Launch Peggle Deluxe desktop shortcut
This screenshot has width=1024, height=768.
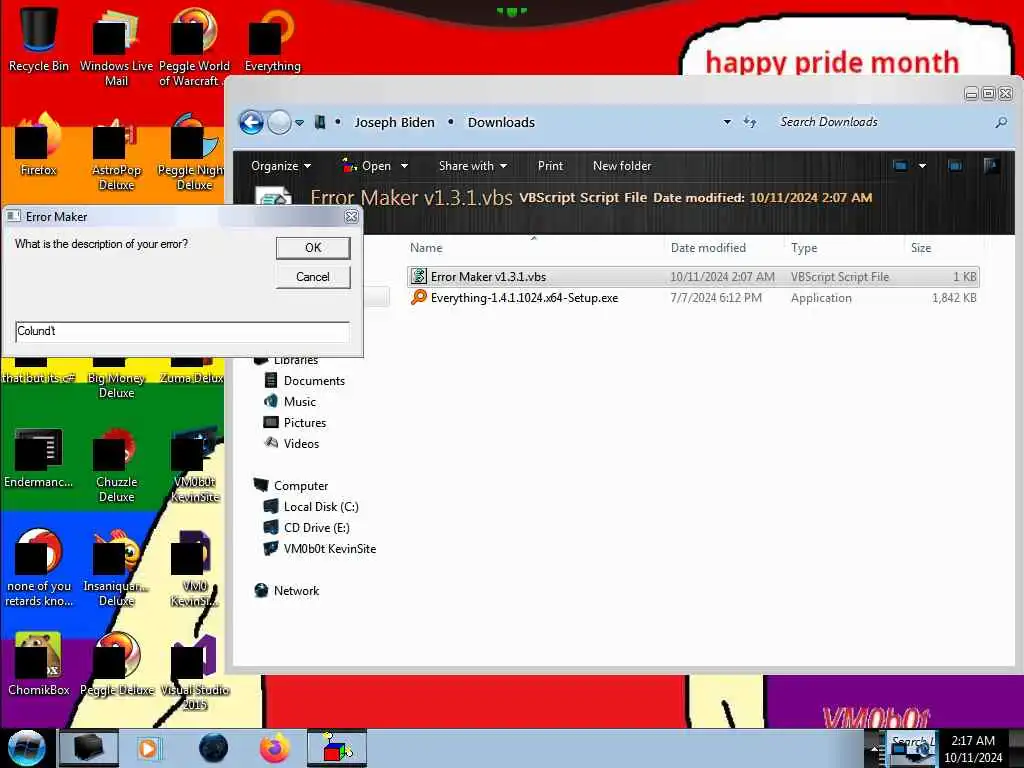click(116, 663)
